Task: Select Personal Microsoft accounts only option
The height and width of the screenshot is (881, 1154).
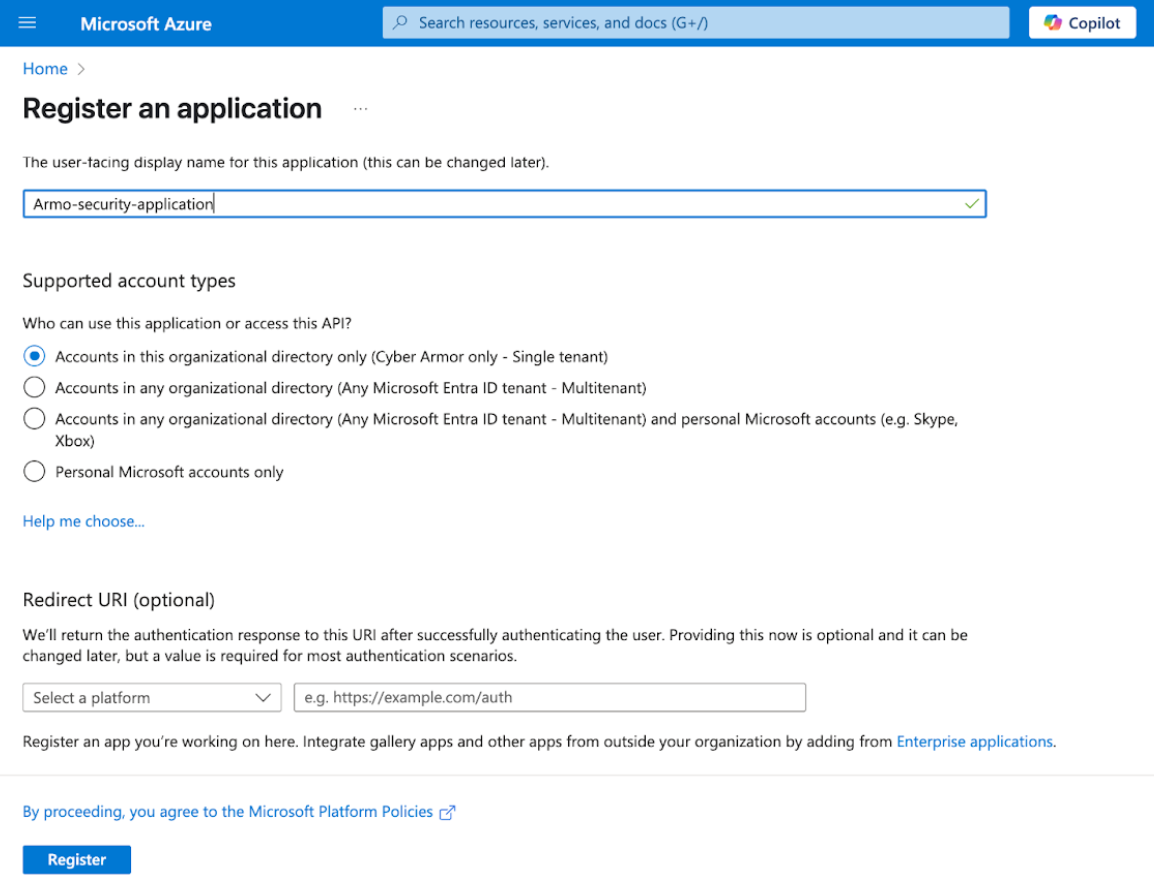Action: 34,471
